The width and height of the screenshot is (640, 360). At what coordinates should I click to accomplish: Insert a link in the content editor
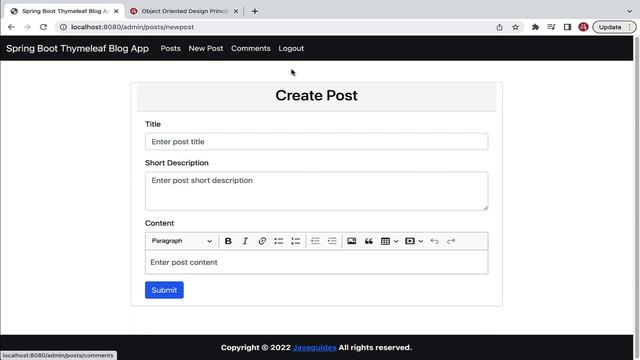coord(262,241)
